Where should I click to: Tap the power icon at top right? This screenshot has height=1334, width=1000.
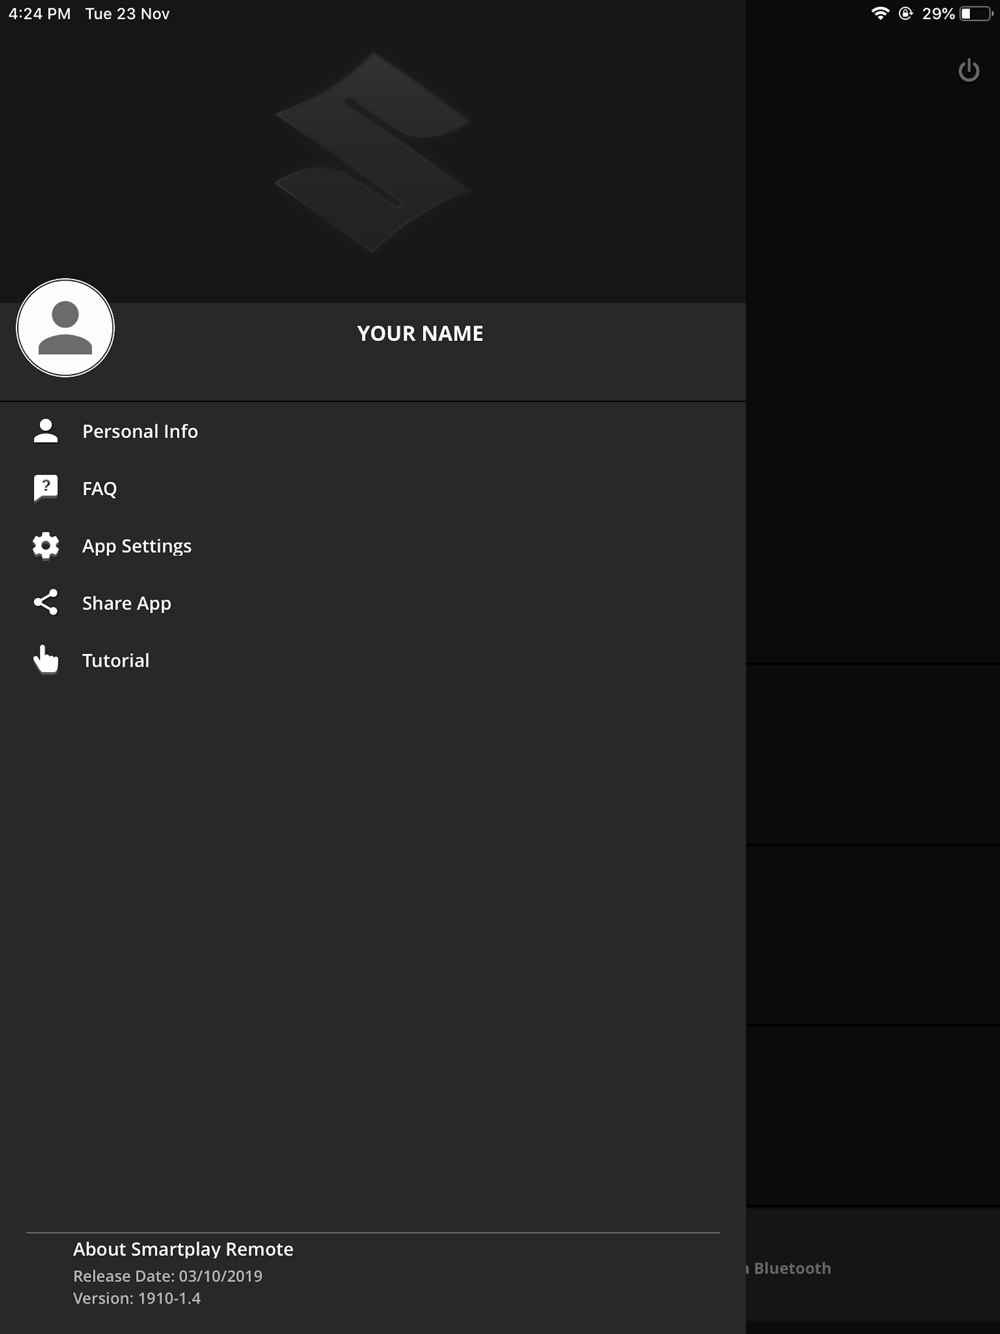pyautogui.click(x=969, y=71)
